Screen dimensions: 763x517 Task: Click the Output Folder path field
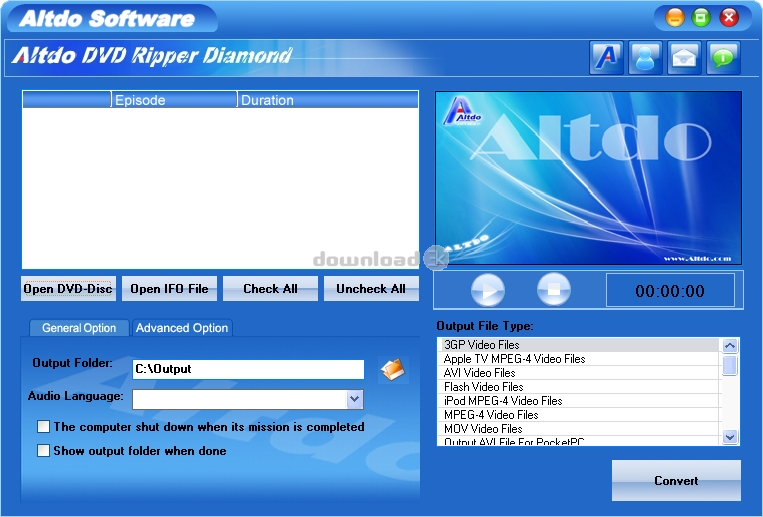pyautogui.click(x=248, y=369)
